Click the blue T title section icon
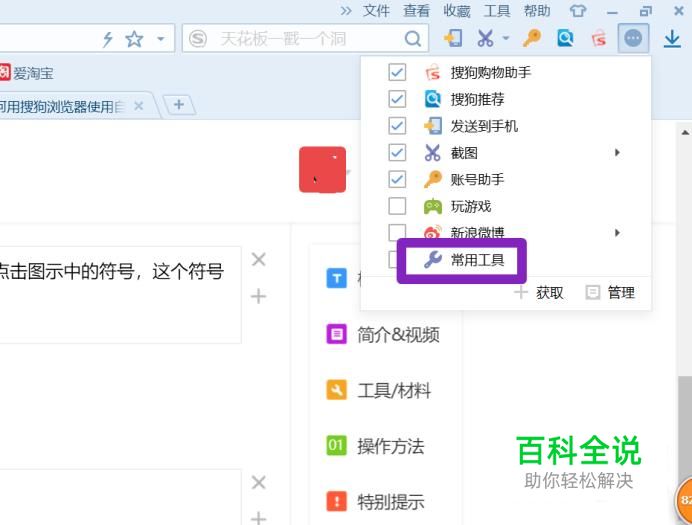The width and height of the screenshot is (692, 525). point(336,278)
